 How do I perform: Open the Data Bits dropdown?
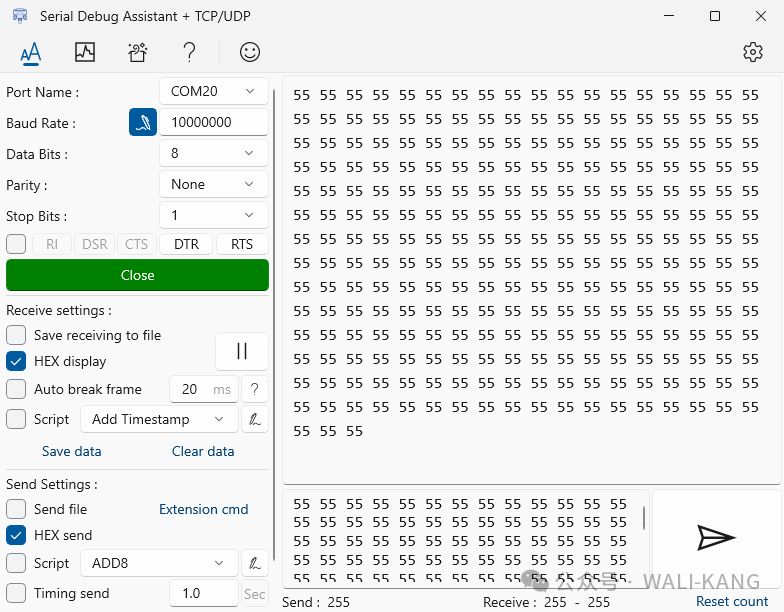point(214,153)
